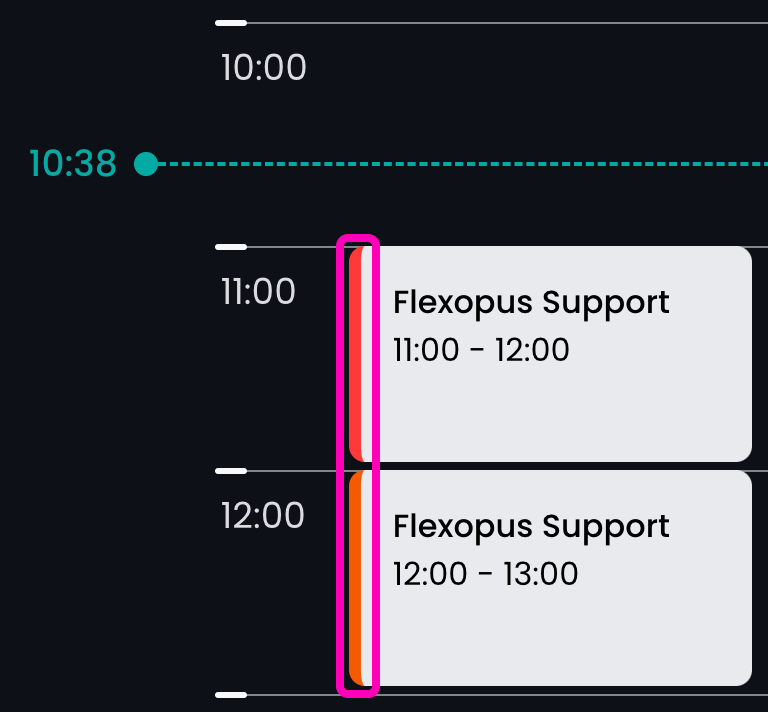Click the red stripe on the 11:00 event

pyautogui.click(x=355, y=354)
